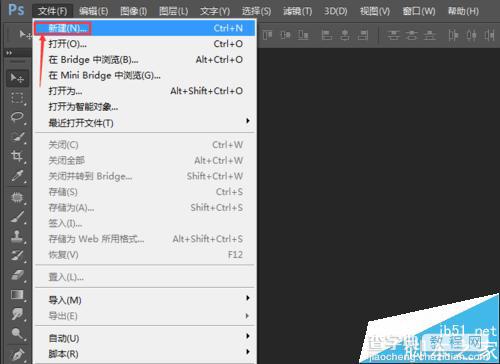Click the 文件(F) menu title
This screenshot has height=364, width=500.
click(x=52, y=11)
